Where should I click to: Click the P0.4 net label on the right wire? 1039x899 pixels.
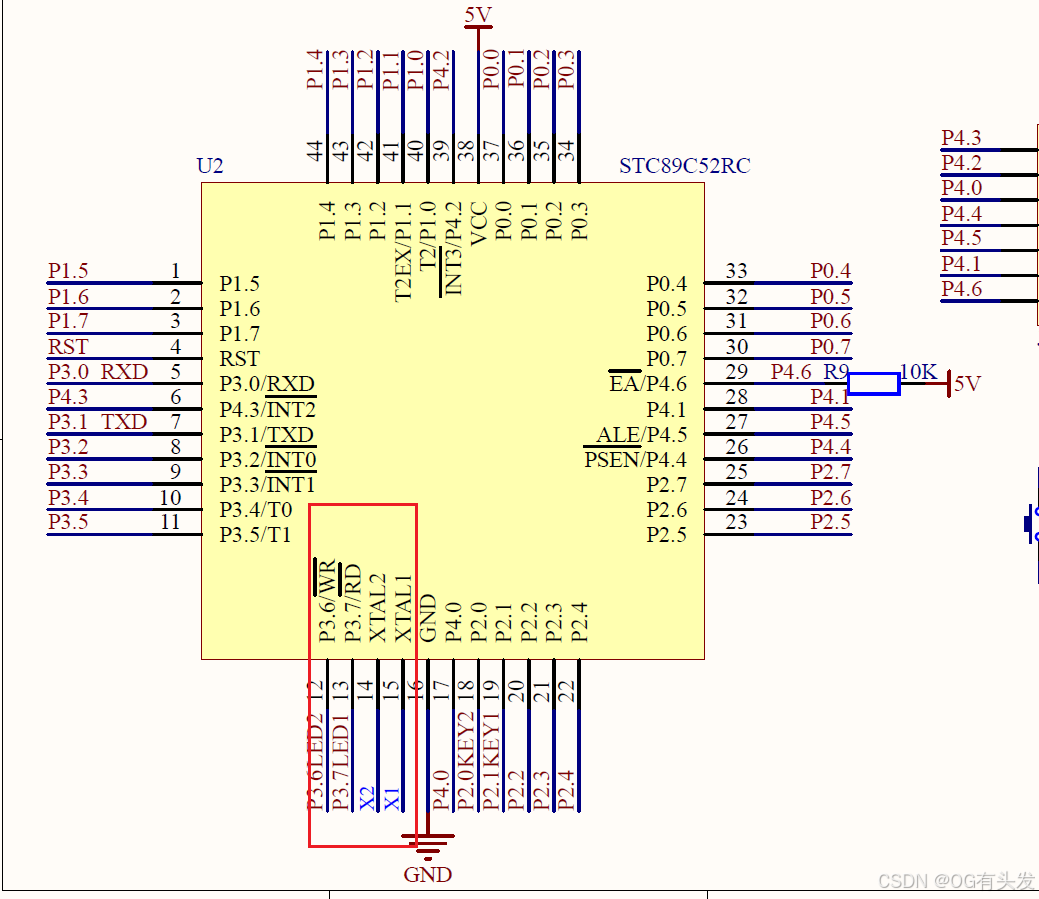(x=831, y=271)
